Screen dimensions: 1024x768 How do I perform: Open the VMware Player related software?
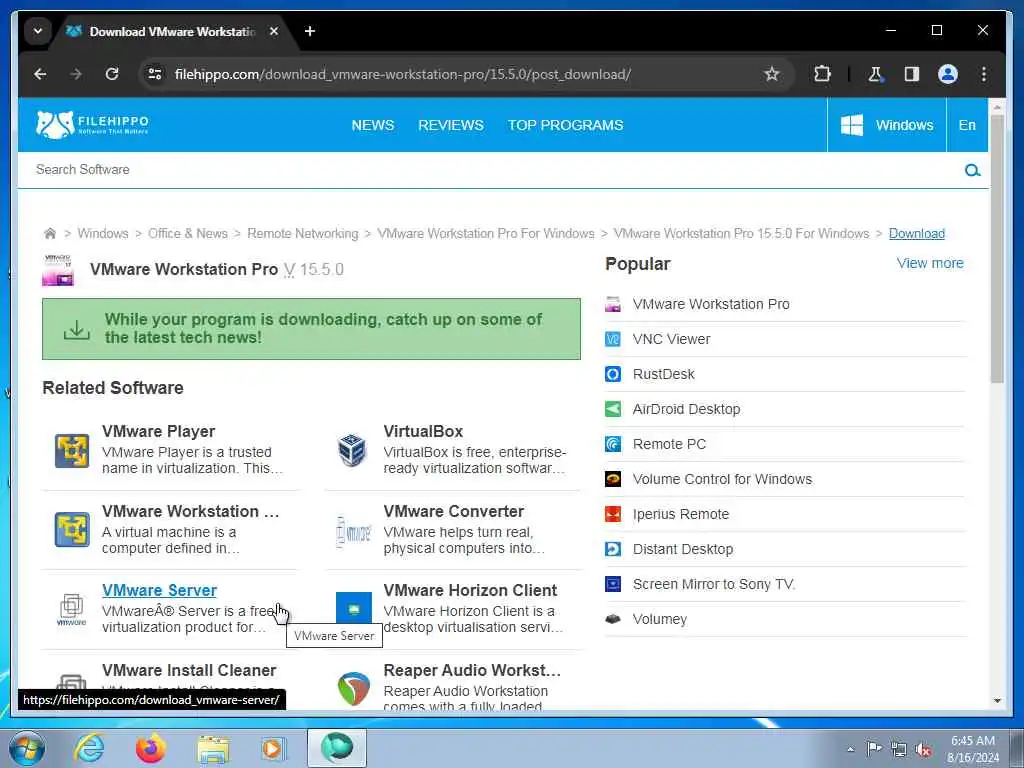[158, 432]
